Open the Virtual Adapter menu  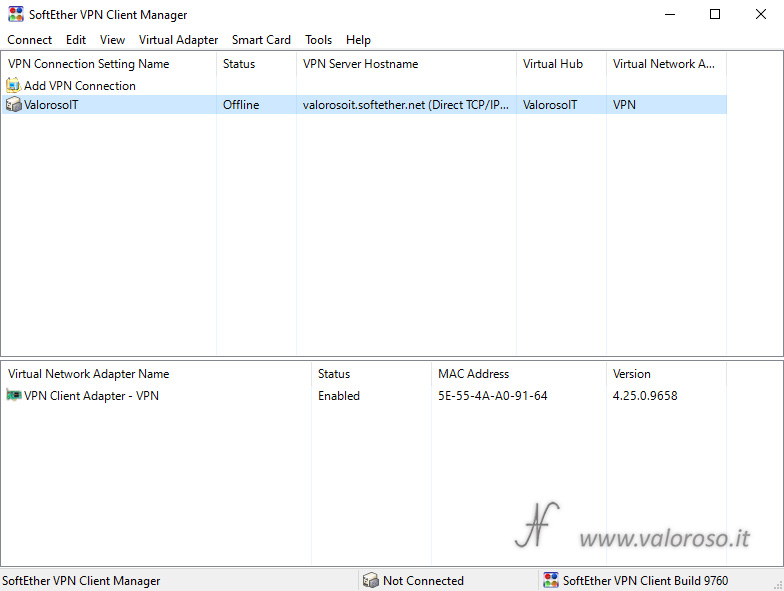(x=178, y=40)
